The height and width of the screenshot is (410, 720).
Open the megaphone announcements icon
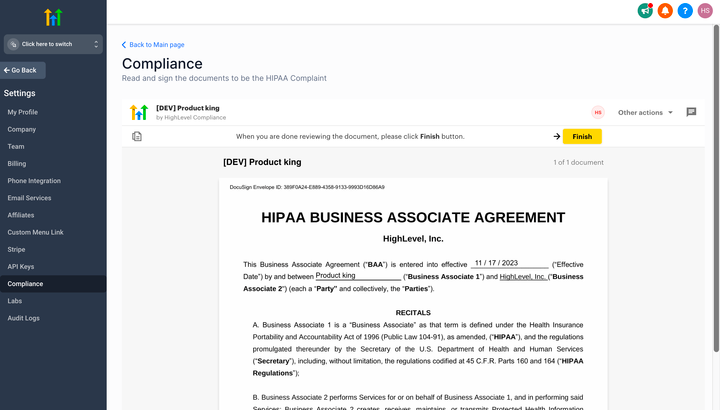[x=645, y=11]
